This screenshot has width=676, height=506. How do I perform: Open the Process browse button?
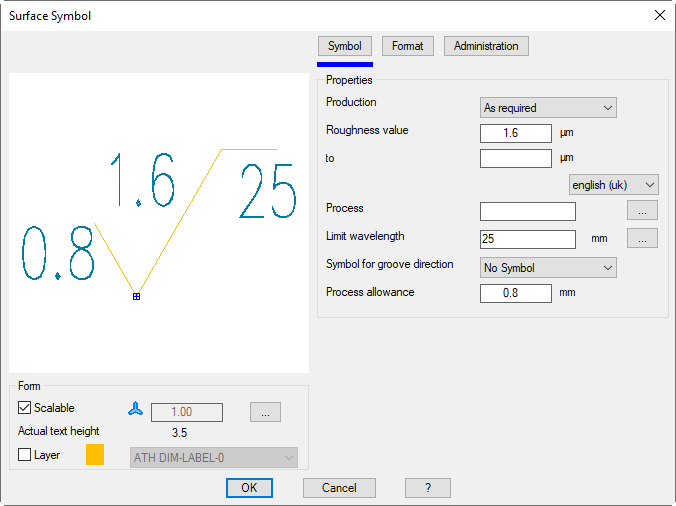642,211
